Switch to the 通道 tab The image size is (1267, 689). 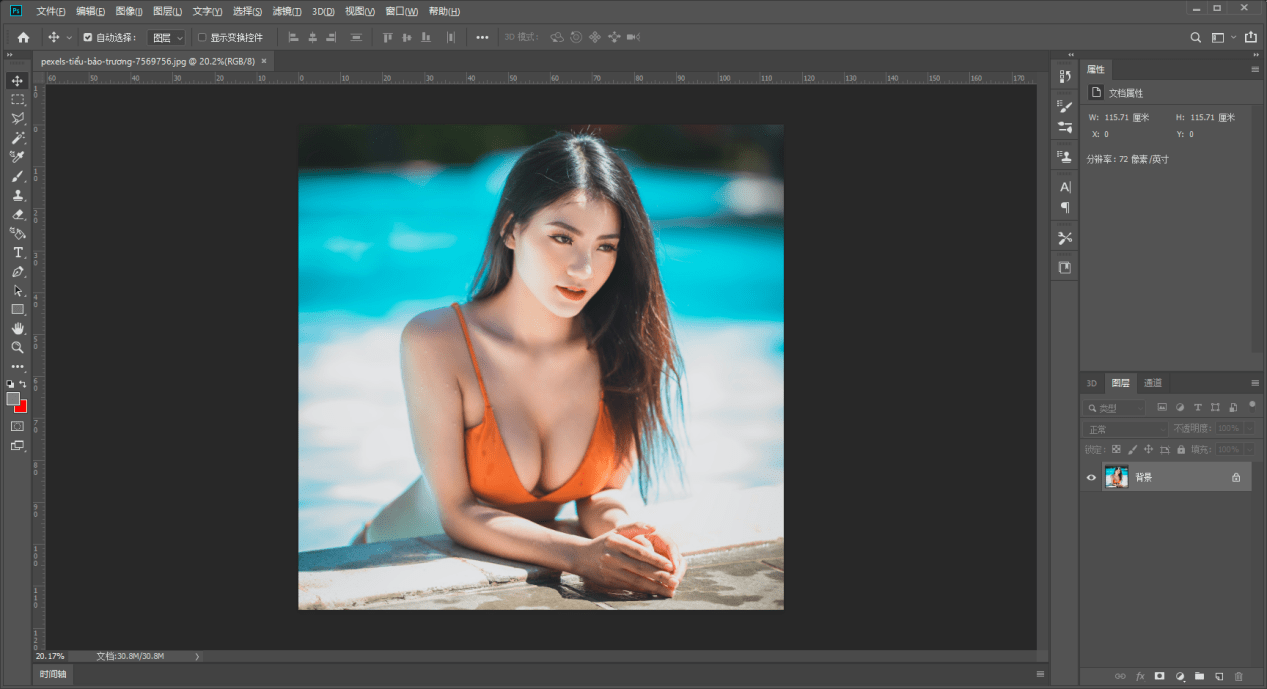coord(1153,383)
